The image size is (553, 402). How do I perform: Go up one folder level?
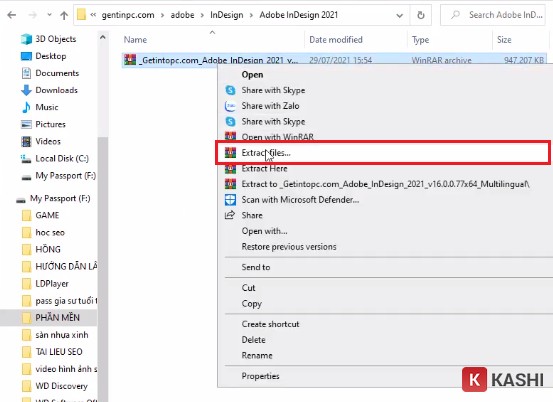click(64, 15)
